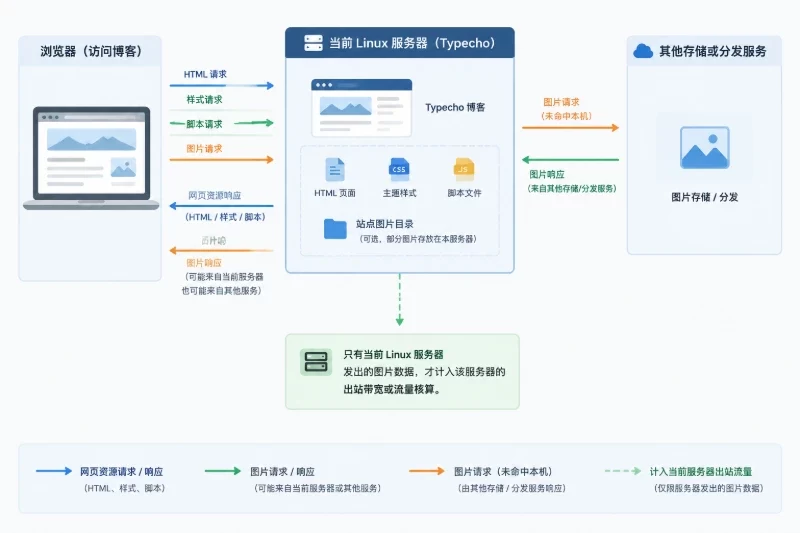The height and width of the screenshot is (533, 800).
Task: Click the (HTML / 样式 / 脚本) label under 网页资源响应
Action: coord(225,217)
